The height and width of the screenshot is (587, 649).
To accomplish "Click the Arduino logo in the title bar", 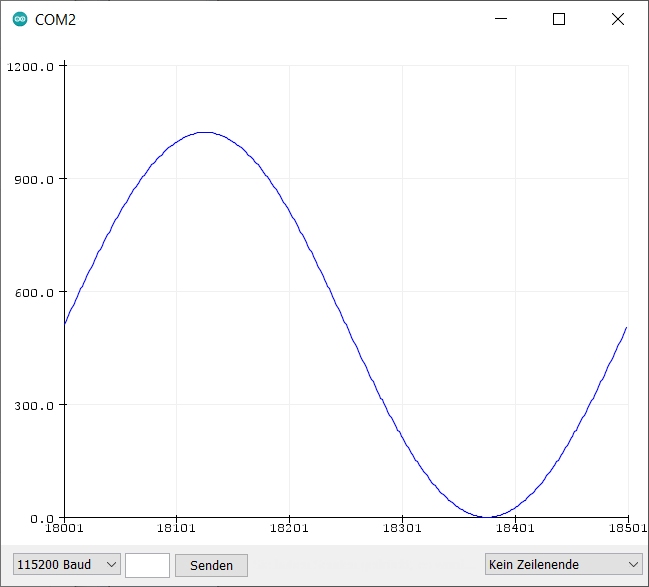I will (x=20, y=19).
